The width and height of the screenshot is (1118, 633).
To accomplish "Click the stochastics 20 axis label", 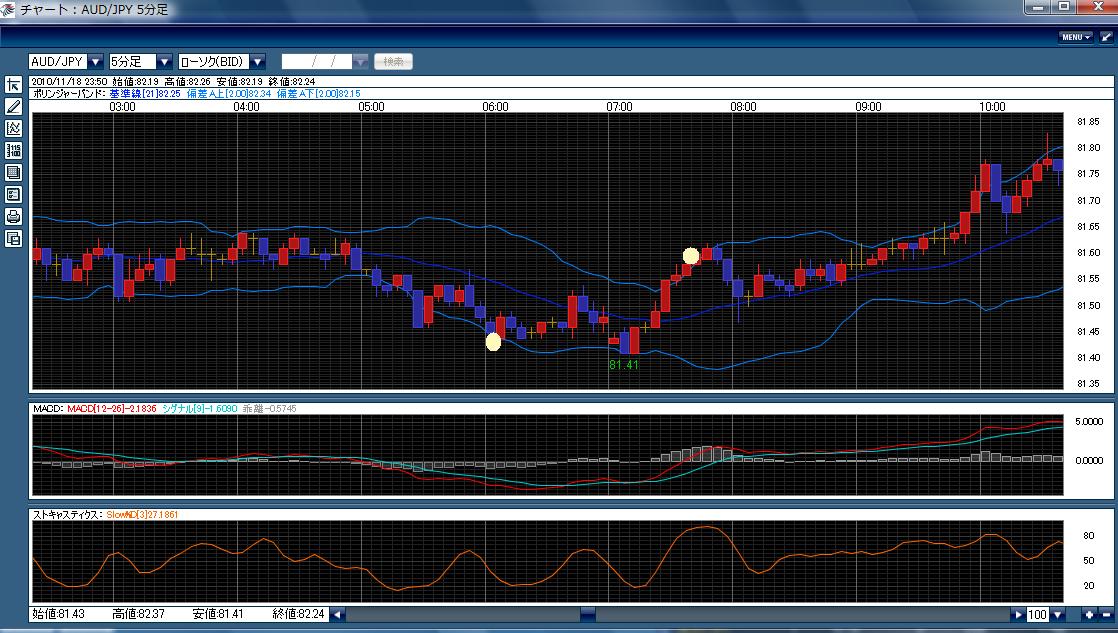I will click(x=1088, y=585).
